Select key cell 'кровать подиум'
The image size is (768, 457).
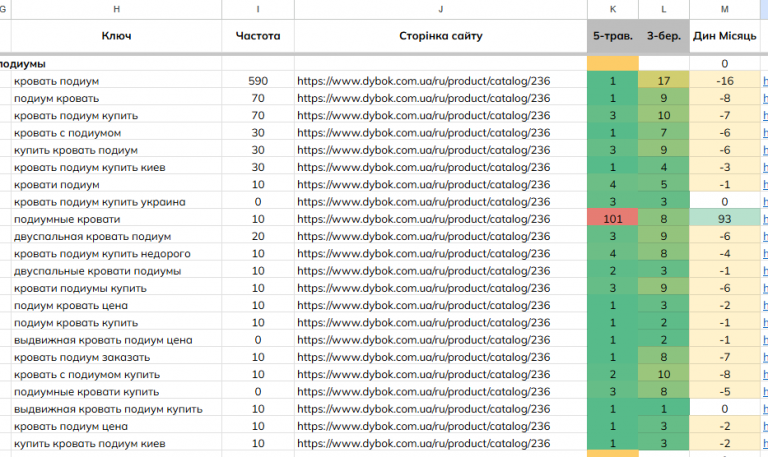click(x=116, y=81)
